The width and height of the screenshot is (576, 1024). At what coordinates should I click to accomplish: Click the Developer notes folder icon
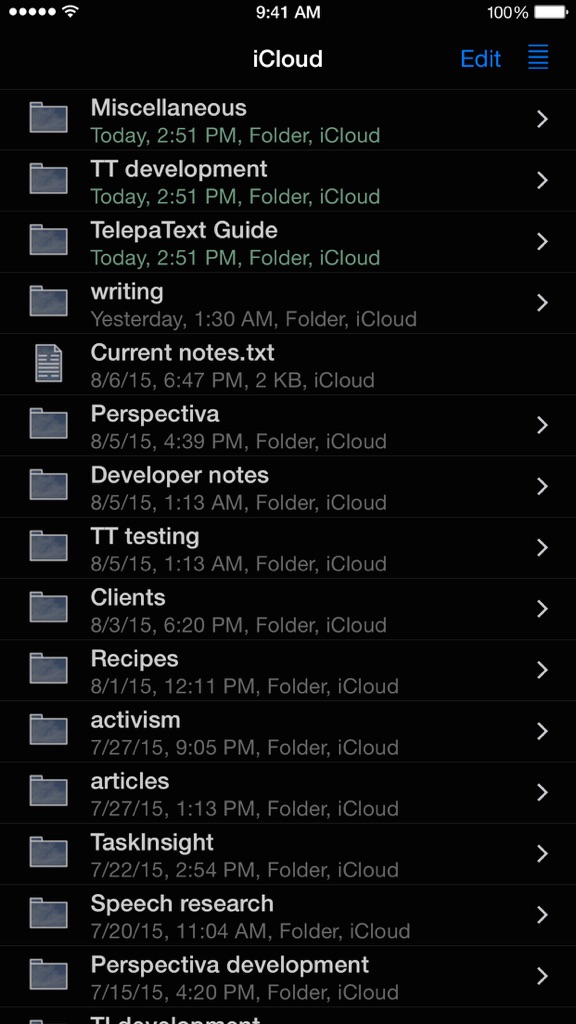point(48,485)
